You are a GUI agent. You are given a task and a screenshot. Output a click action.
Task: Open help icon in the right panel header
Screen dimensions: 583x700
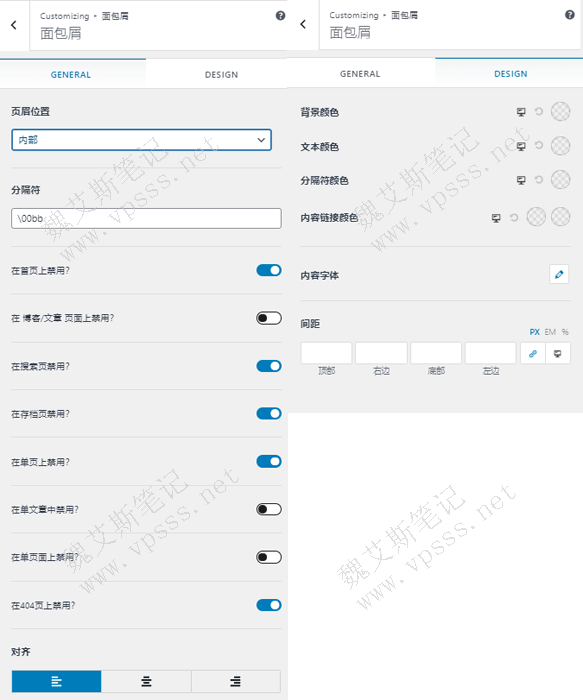pyautogui.click(x=570, y=15)
